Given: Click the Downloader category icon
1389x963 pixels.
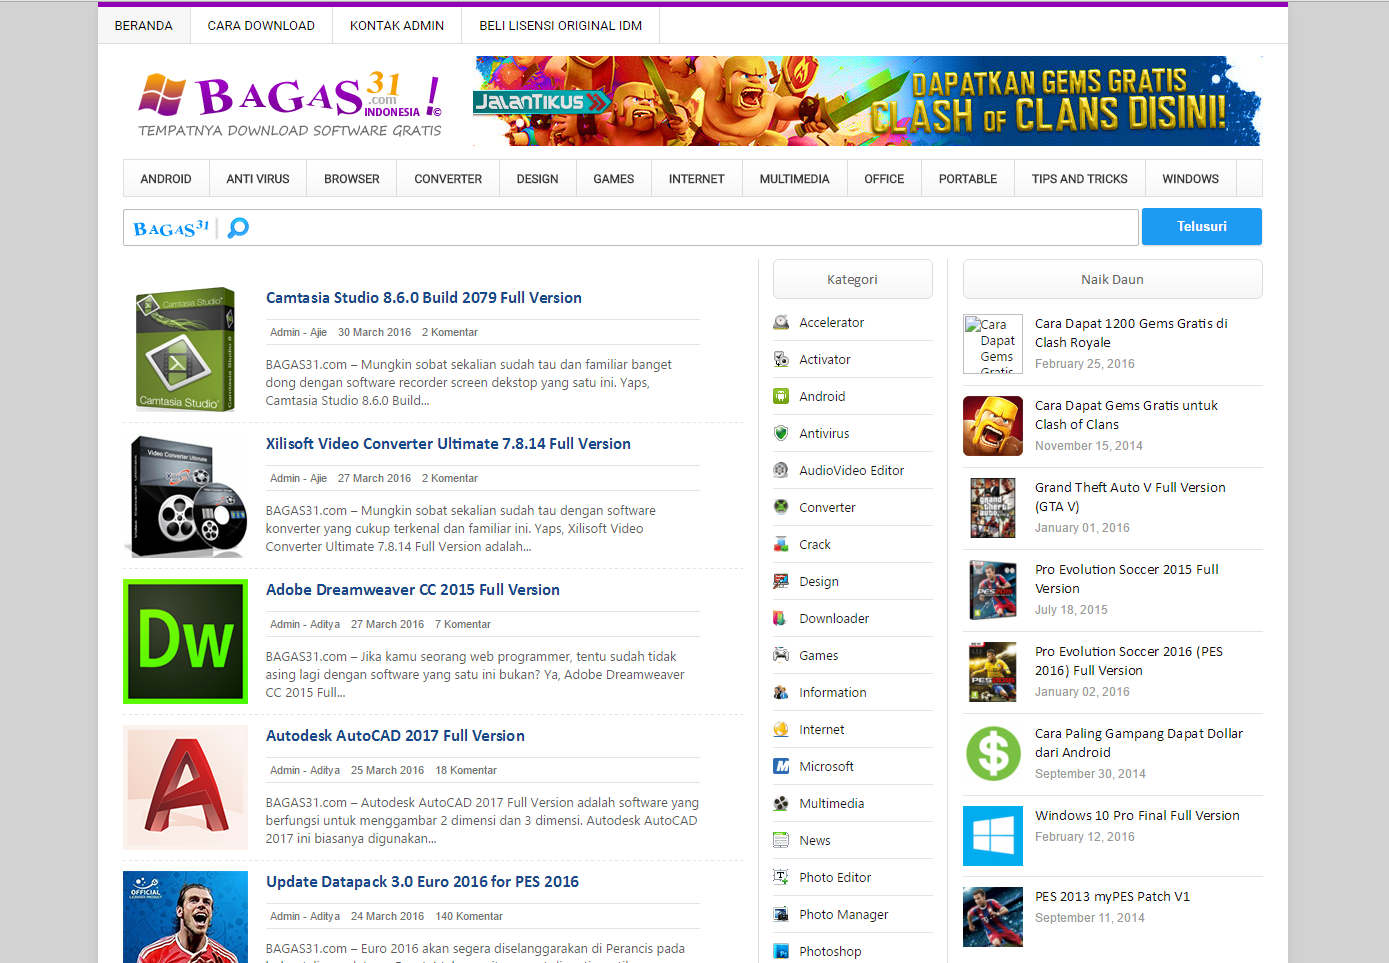Looking at the screenshot, I should tap(781, 618).
